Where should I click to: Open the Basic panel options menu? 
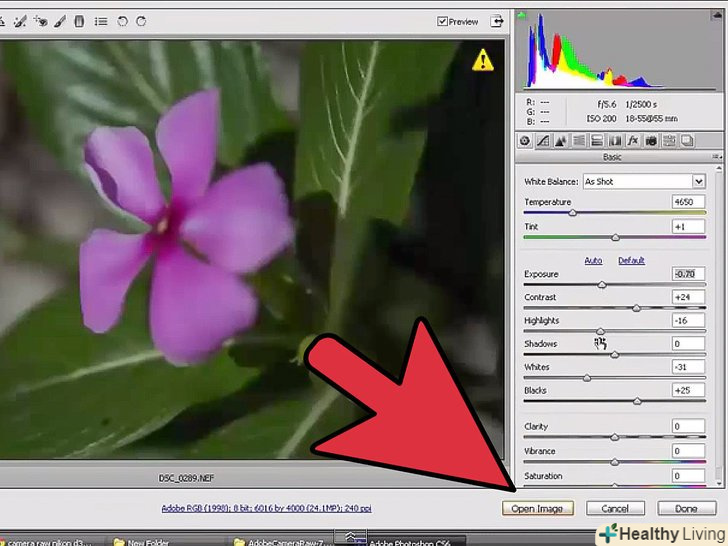pyautogui.click(x=716, y=157)
